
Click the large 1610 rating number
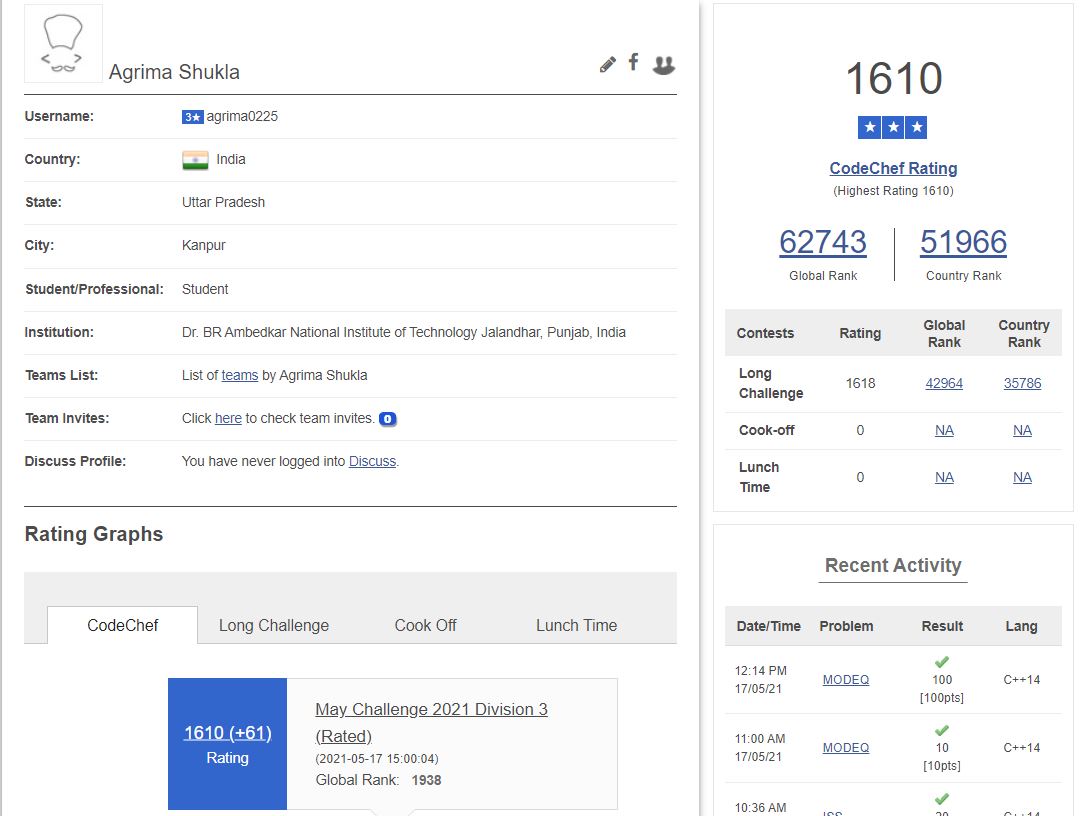pyautogui.click(x=893, y=79)
